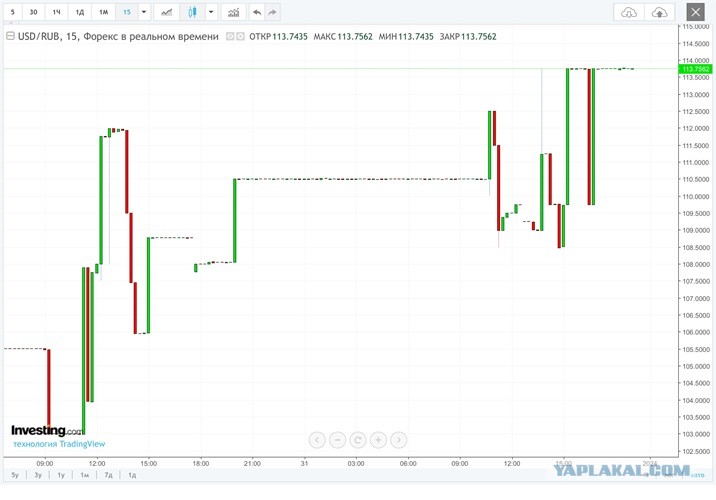716x500 pixels.
Task: Select the 1Д daily timeframe in toolbar
Action: click(80, 12)
